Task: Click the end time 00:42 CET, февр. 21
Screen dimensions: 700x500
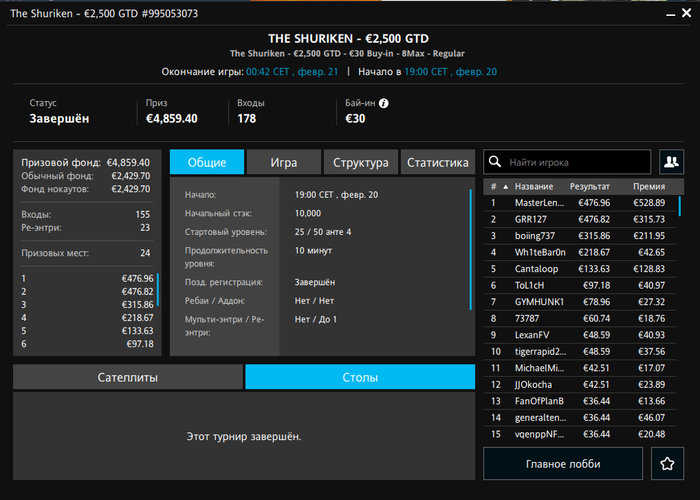Action: 292,72
